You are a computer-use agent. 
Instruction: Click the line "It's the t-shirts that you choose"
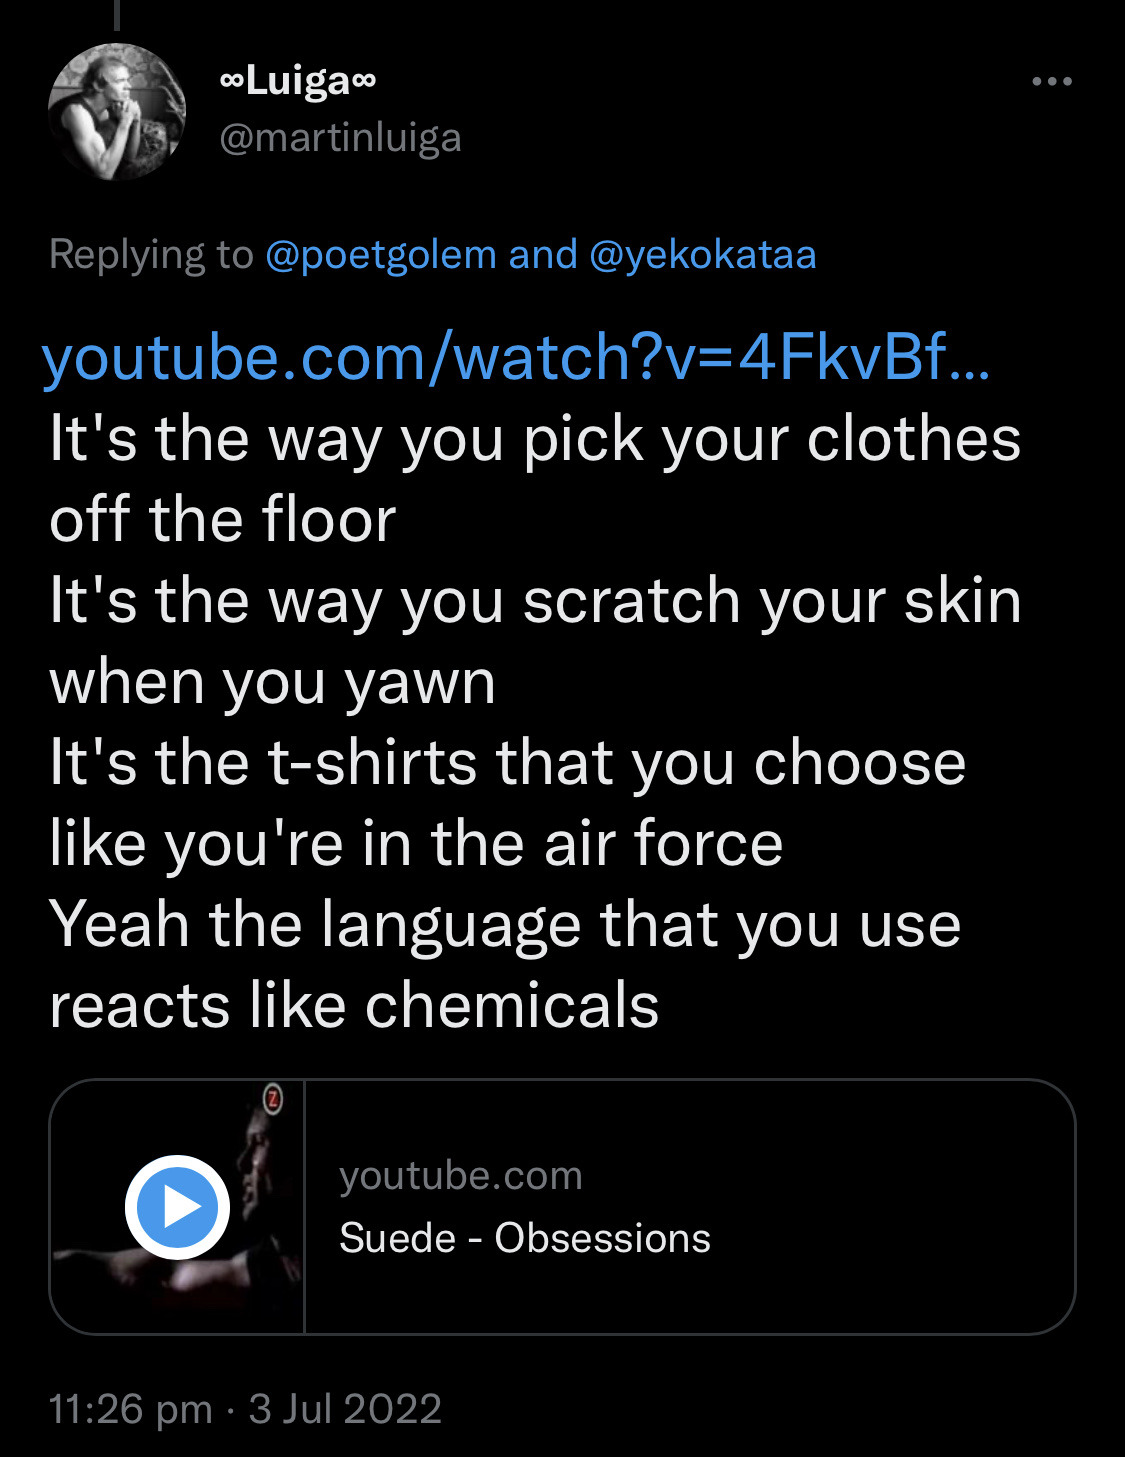click(507, 762)
